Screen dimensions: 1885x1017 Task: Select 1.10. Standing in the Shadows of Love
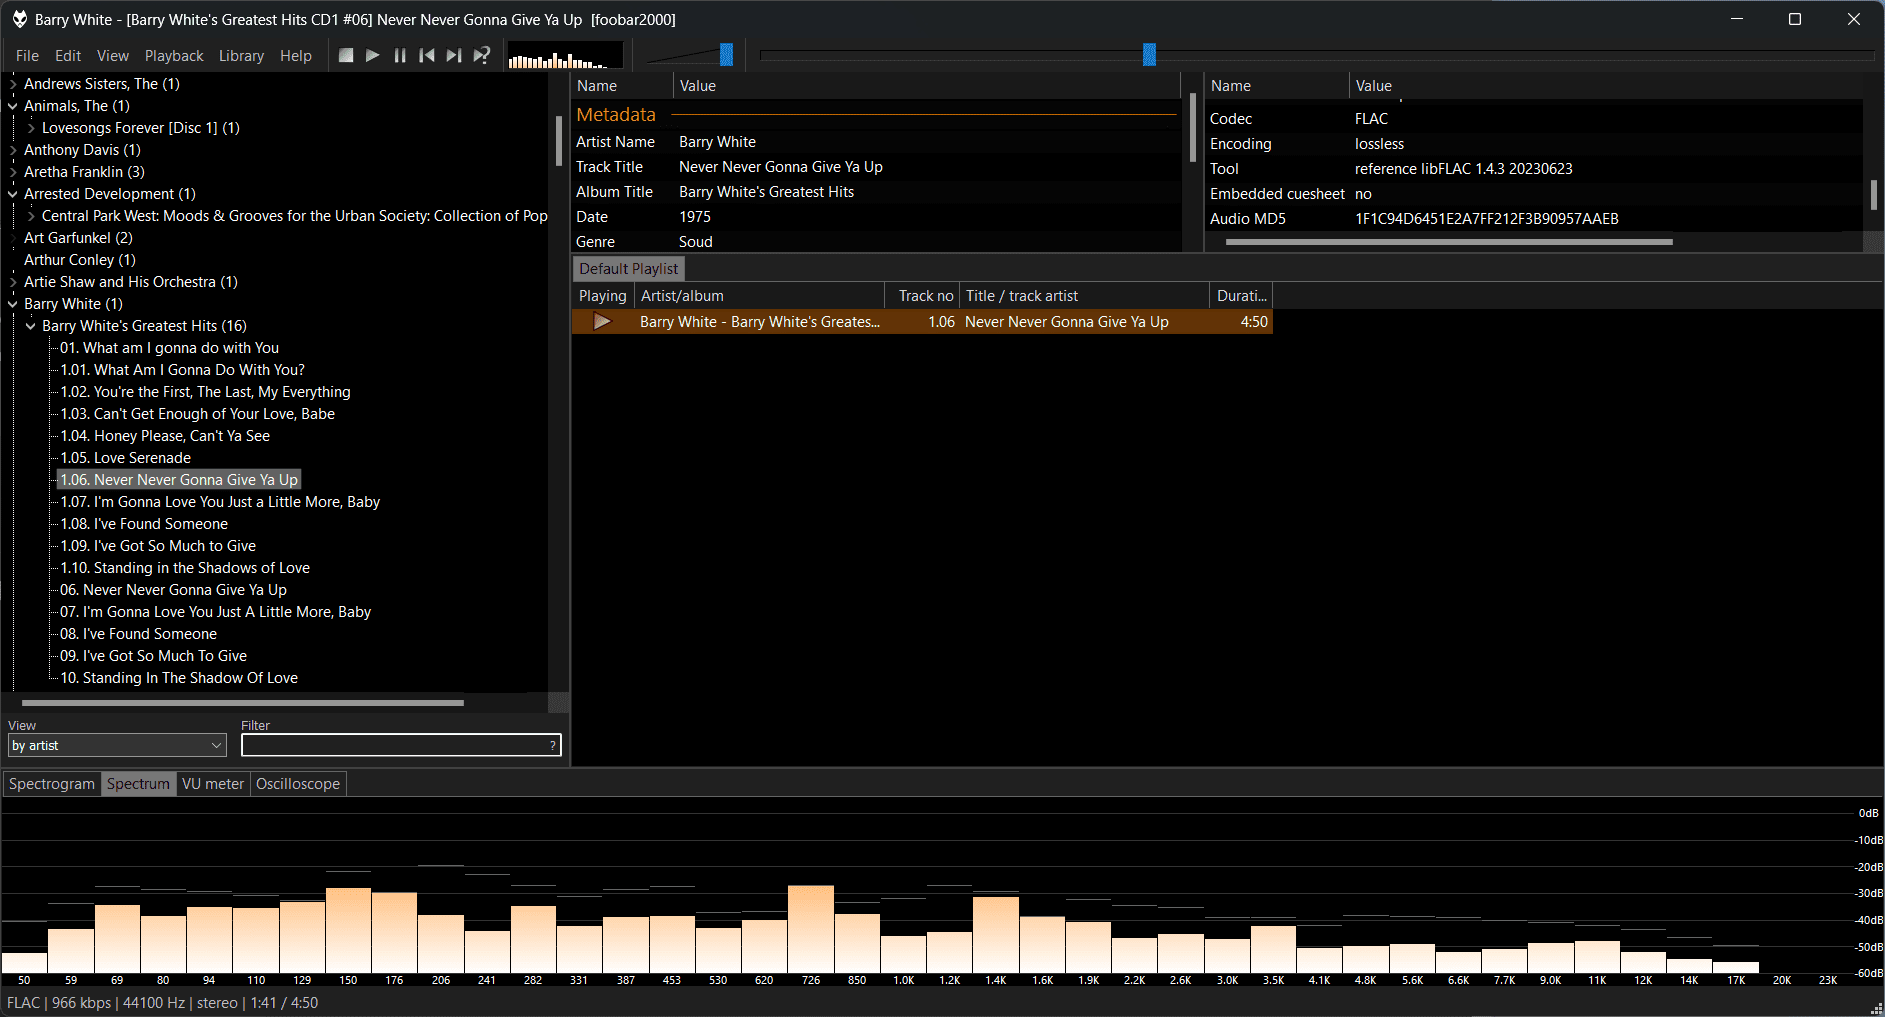[x=185, y=568]
